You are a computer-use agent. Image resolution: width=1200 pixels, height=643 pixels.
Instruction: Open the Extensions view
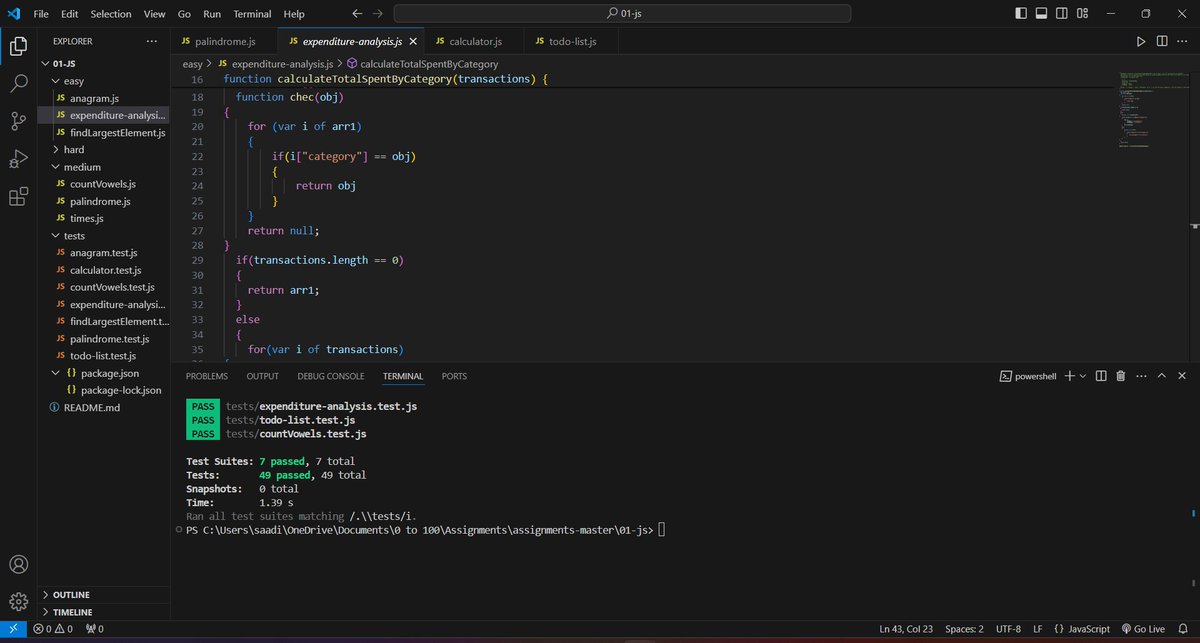tap(18, 196)
